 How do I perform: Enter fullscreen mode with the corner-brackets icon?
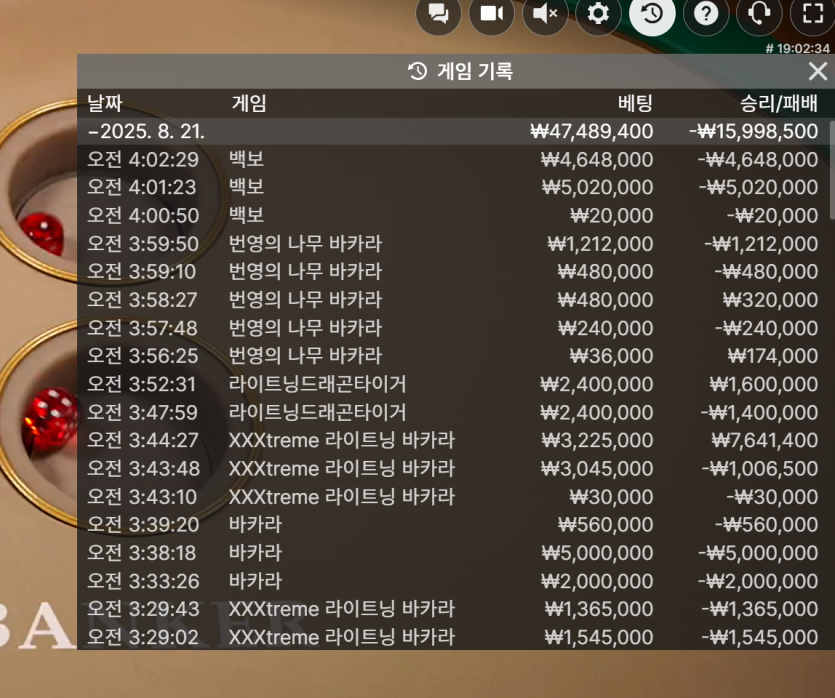(x=812, y=13)
